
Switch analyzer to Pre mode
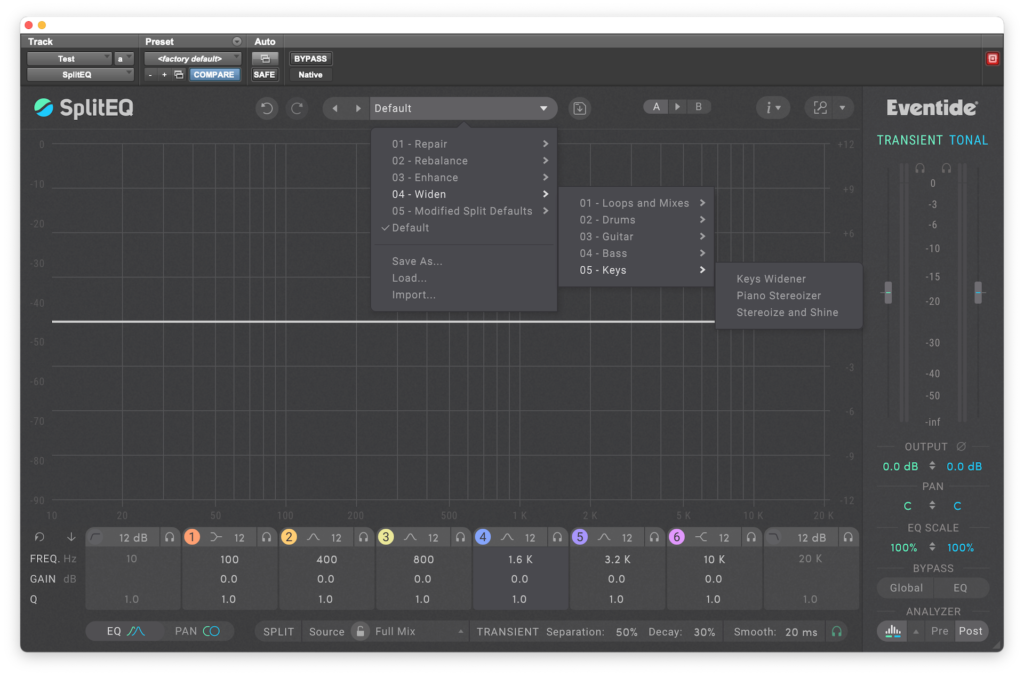coord(940,632)
